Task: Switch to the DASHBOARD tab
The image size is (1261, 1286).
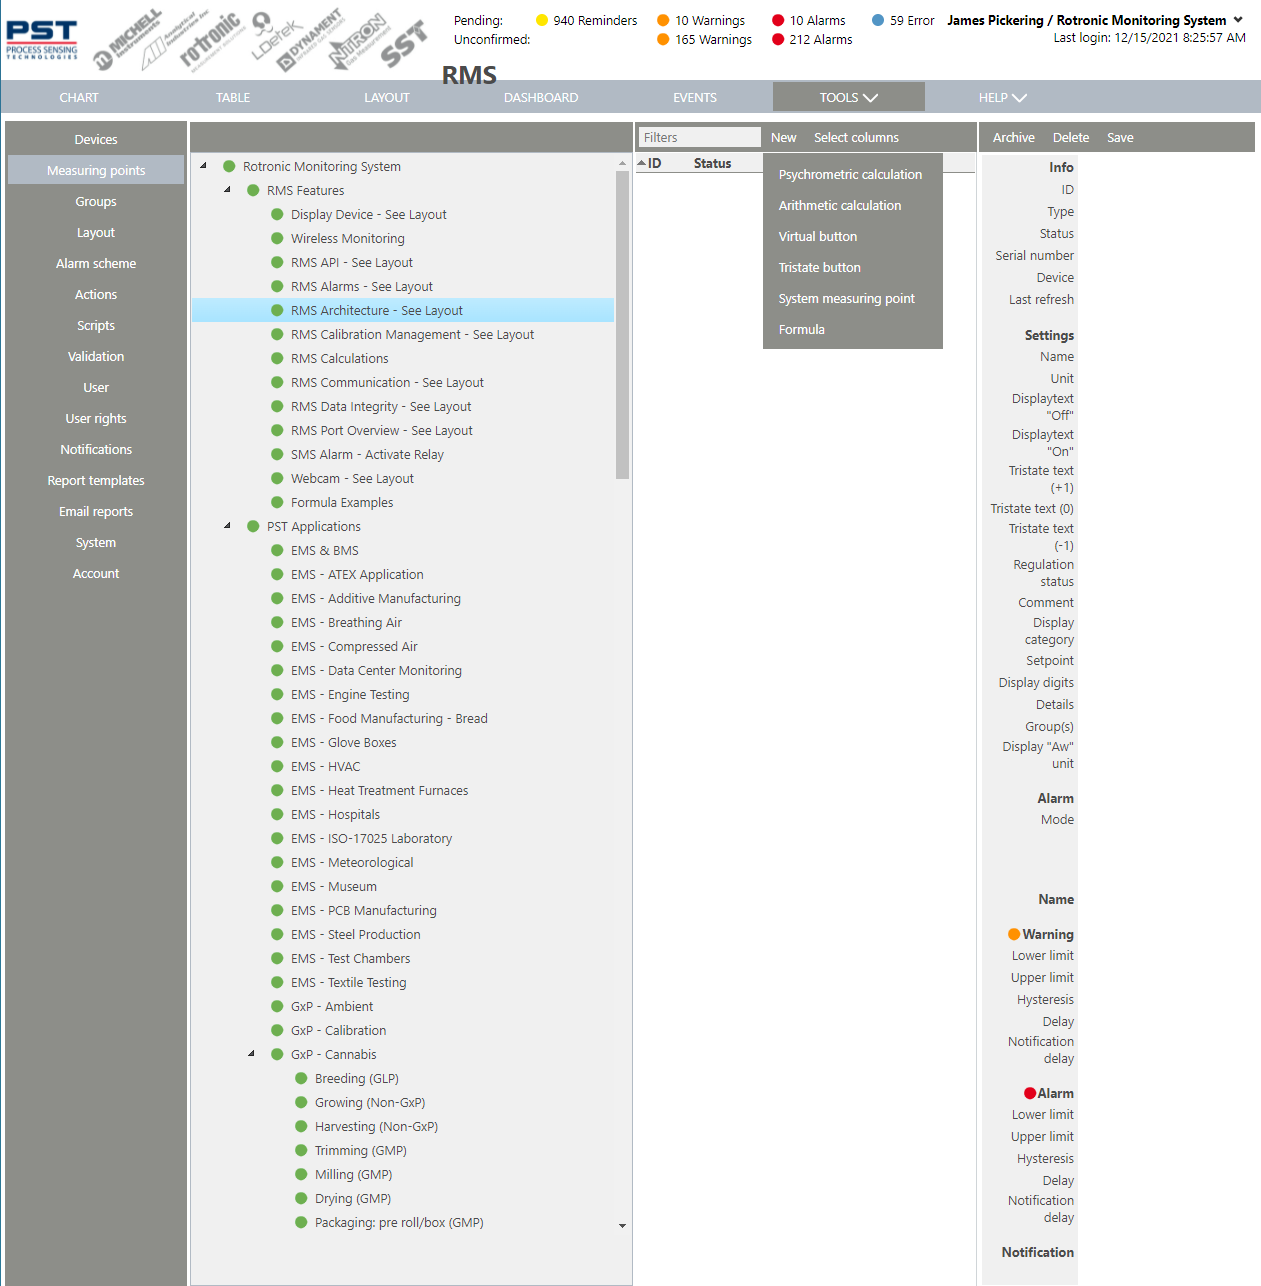Action: click(541, 97)
